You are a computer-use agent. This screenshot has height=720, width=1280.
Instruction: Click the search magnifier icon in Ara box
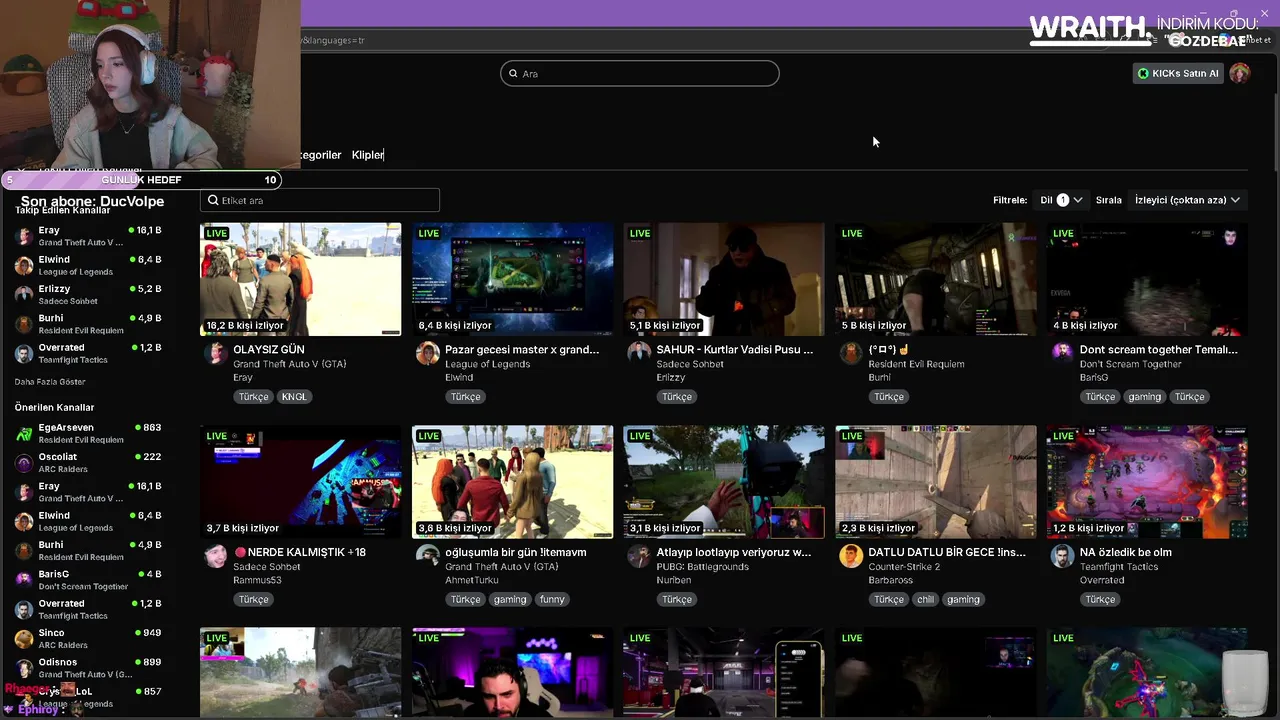click(514, 73)
